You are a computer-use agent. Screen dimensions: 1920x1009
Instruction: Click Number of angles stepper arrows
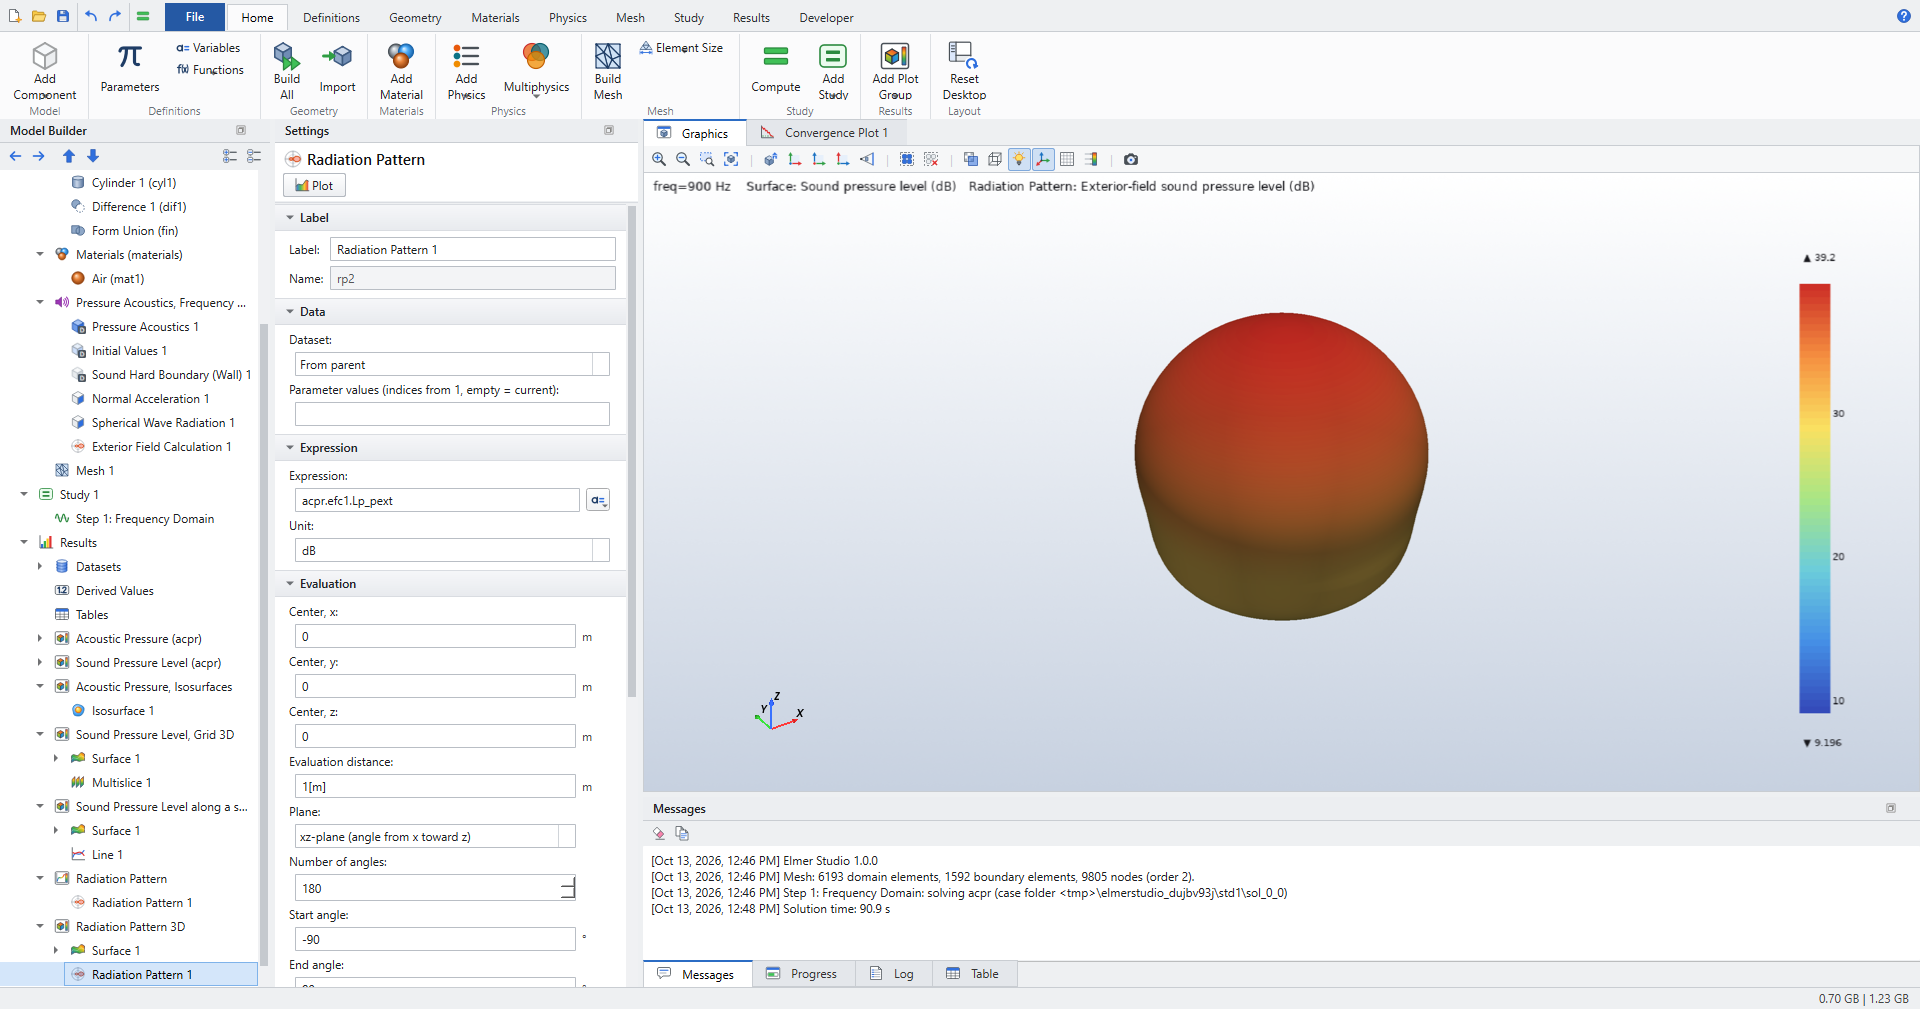click(x=568, y=888)
